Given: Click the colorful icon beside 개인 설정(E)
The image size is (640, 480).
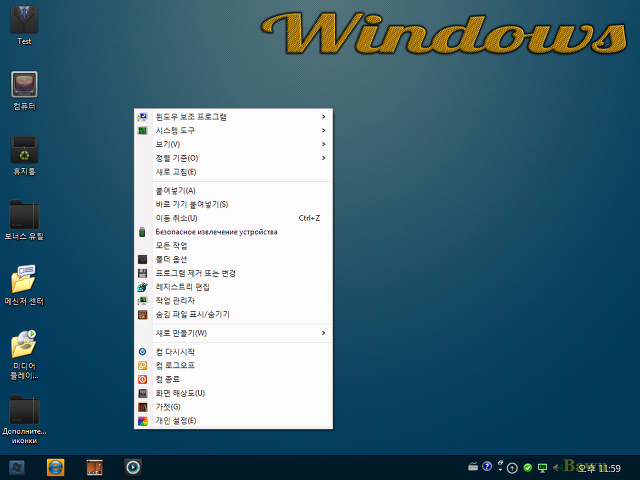Looking at the screenshot, I should pos(142,421).
